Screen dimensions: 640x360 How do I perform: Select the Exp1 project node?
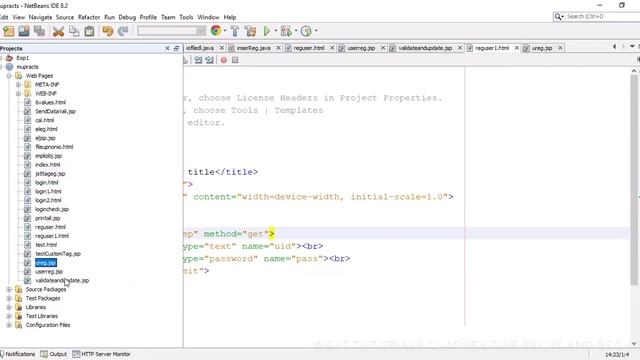tap(22, 58)
